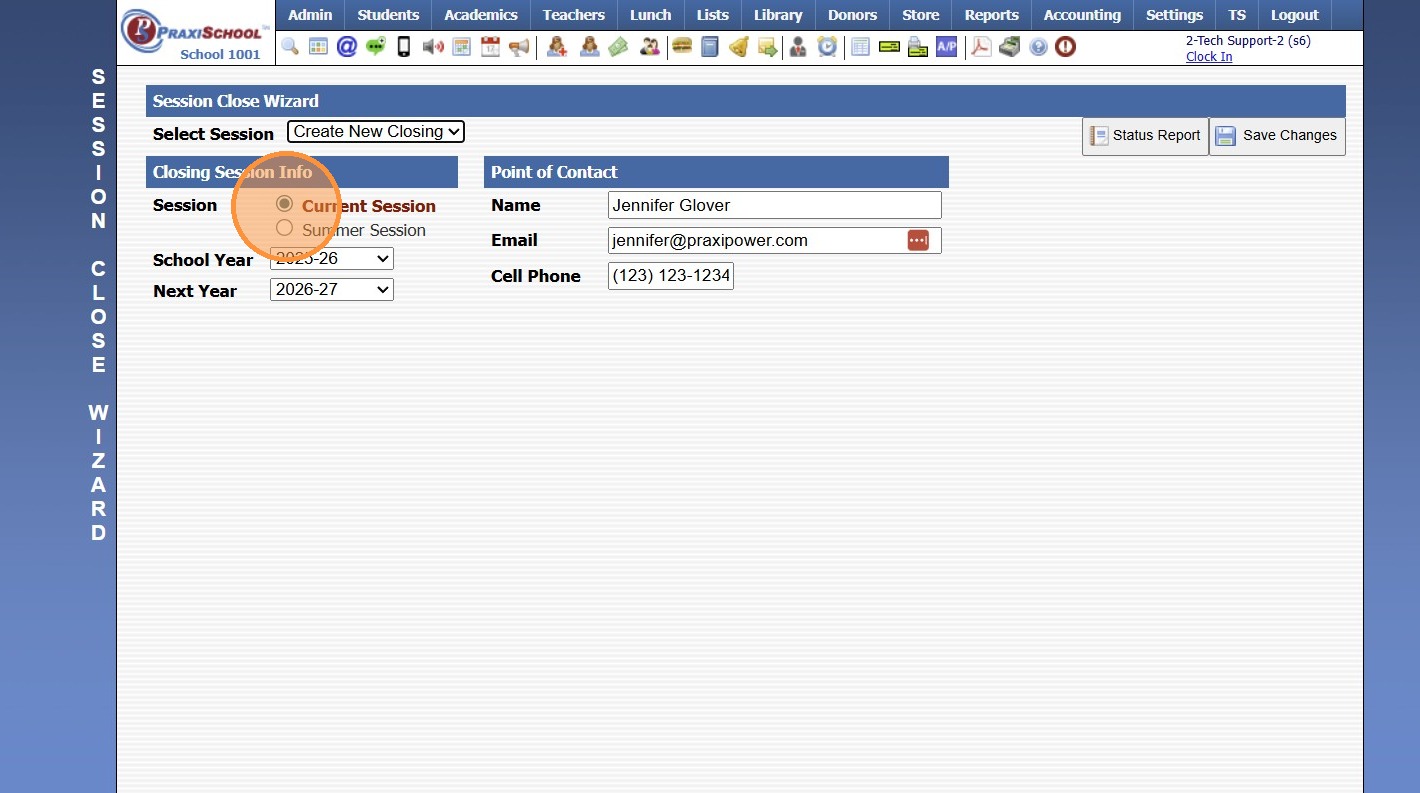Select the Current Session radio button
The height and width of the screenshot is (793, 1420).
285,204
